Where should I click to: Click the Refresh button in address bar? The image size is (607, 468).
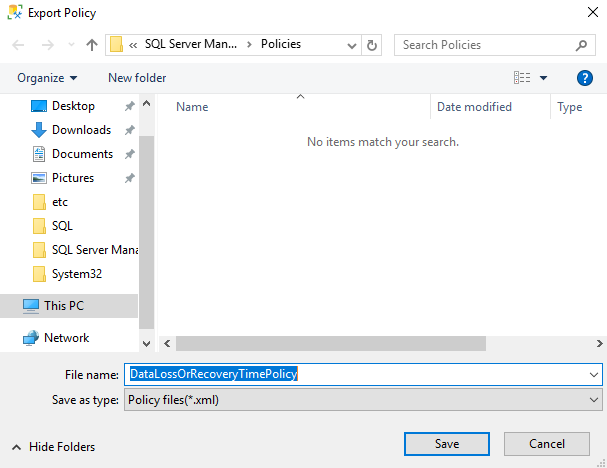372,45
